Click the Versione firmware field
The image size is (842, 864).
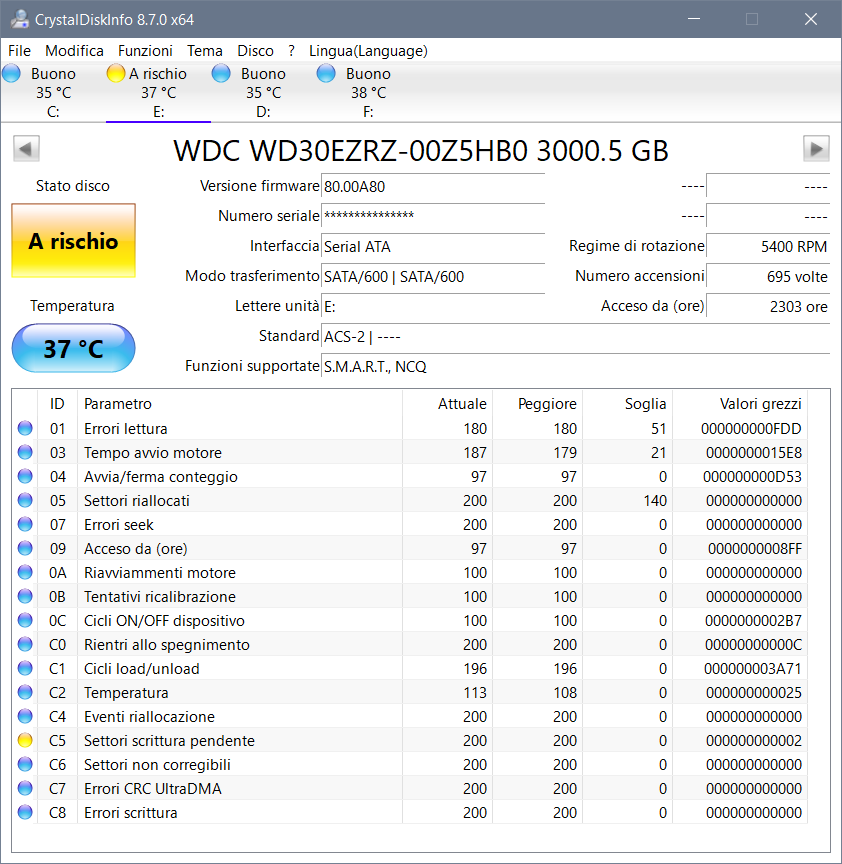pos(433,186)
